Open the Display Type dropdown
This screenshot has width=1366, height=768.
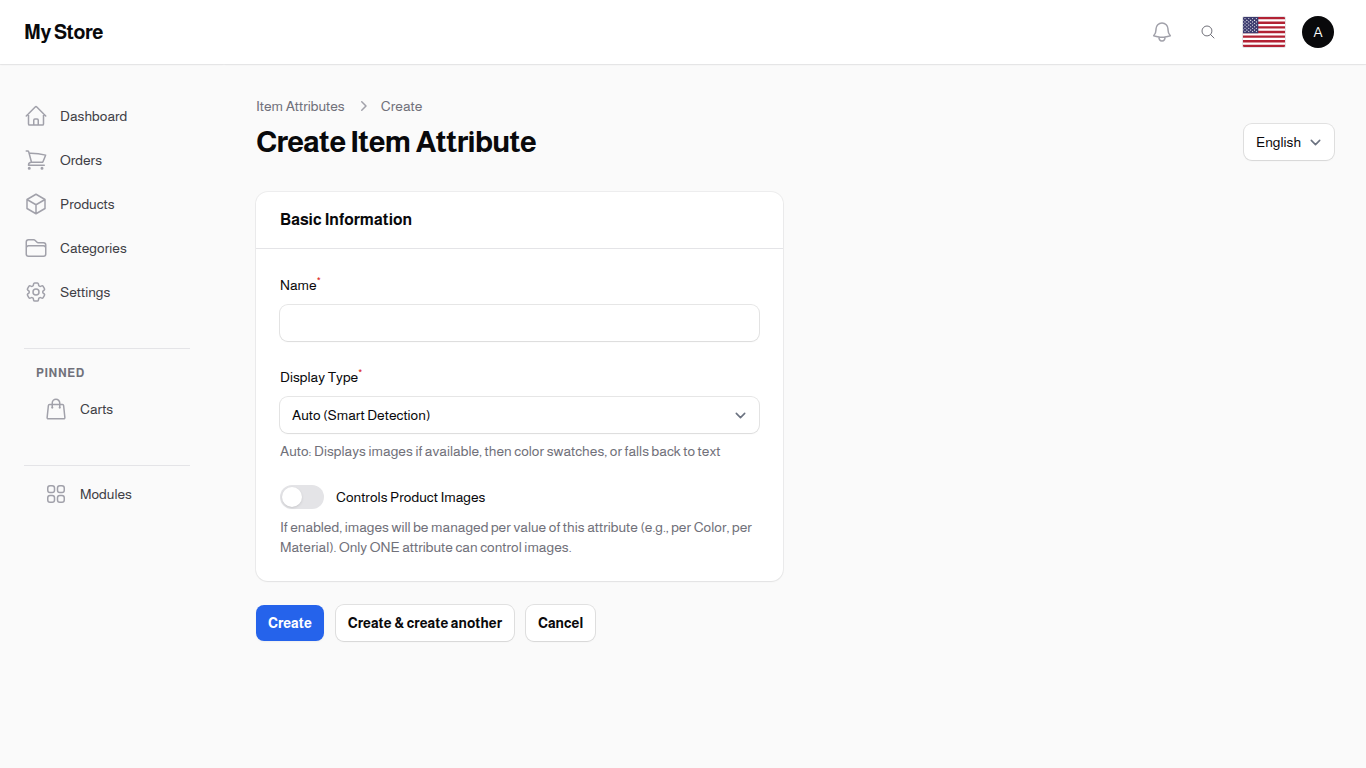point(519,415)
